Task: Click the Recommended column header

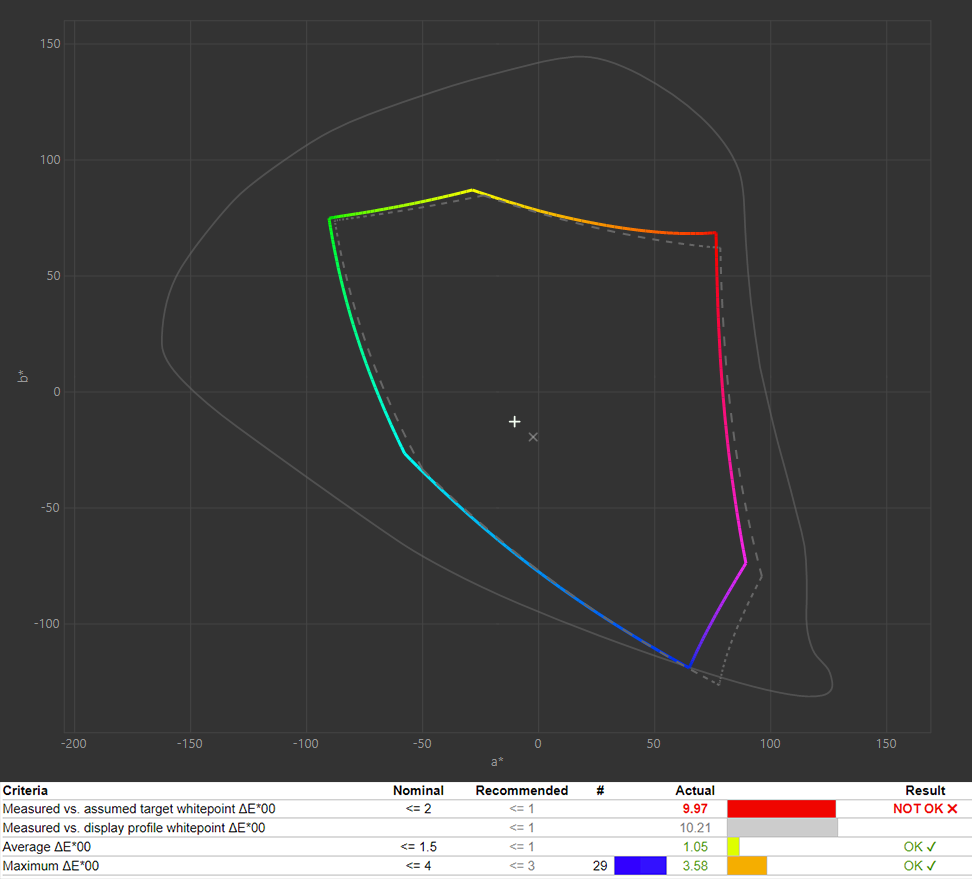Action: click(521, 790)
